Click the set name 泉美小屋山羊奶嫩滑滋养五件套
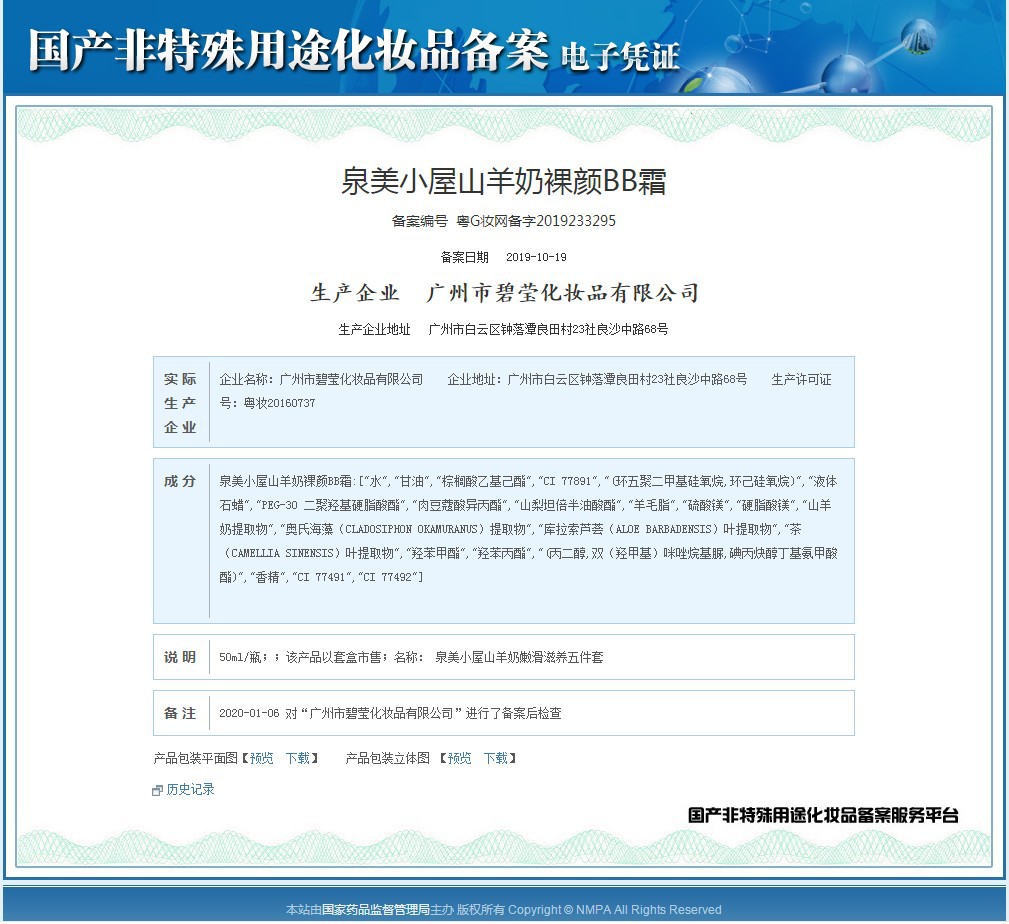The height and width of the screenshot is (924, 1009). 519,657
